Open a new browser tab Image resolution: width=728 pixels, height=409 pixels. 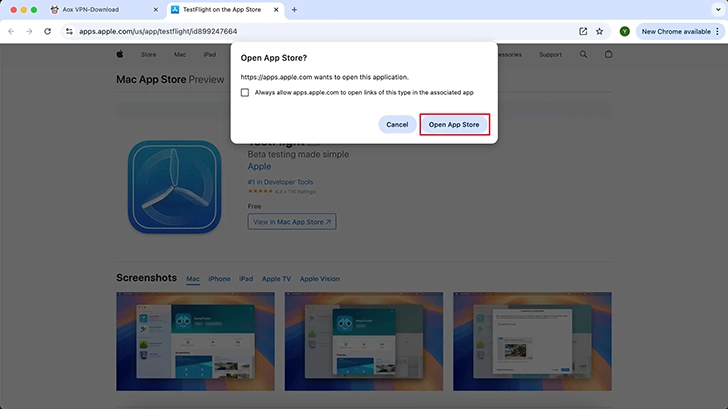click(294, 9)
